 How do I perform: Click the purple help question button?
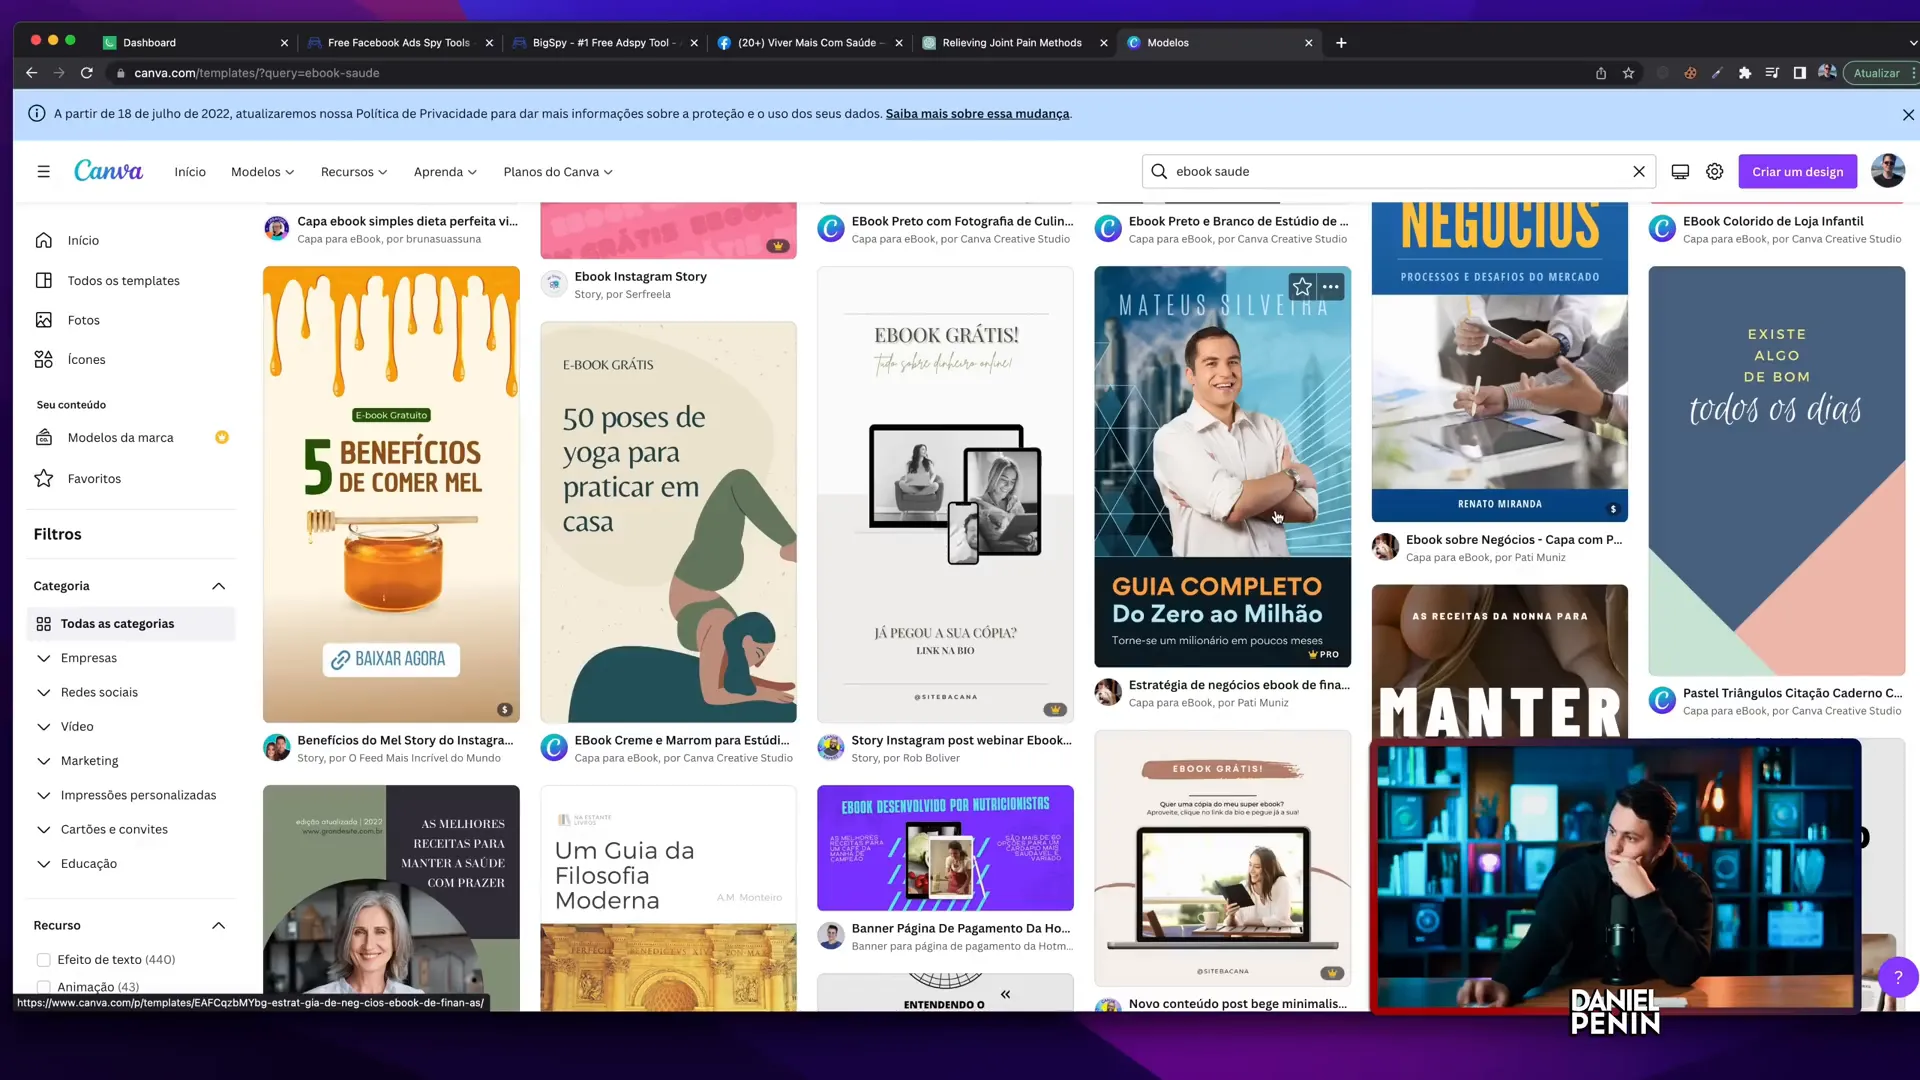click(1898, 977)
